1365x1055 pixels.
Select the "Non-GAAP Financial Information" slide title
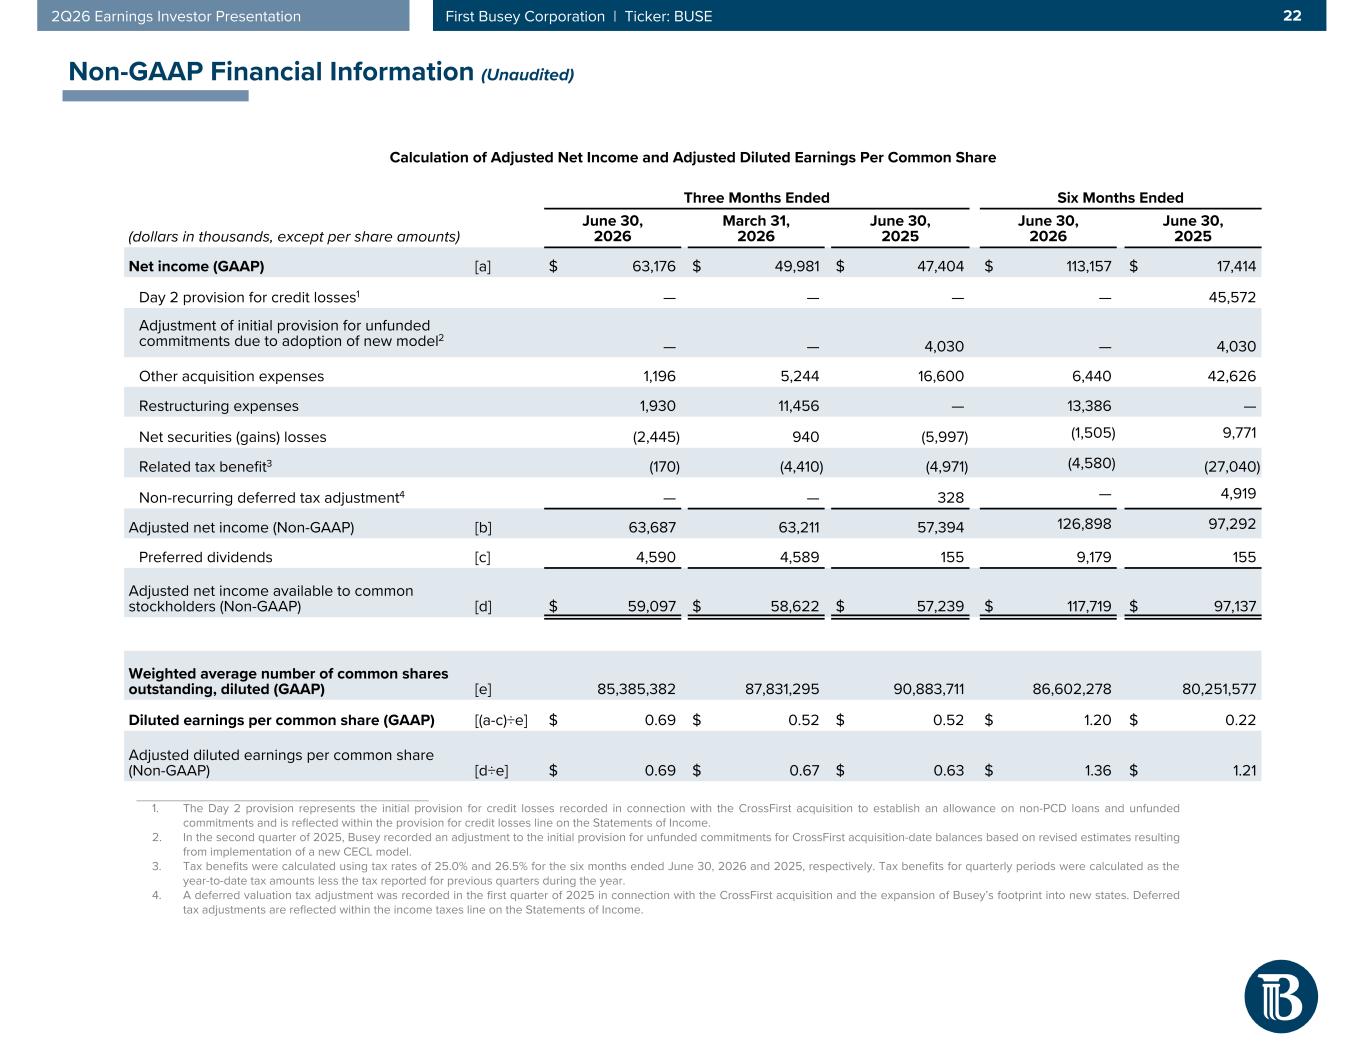[x=271, y=72]
